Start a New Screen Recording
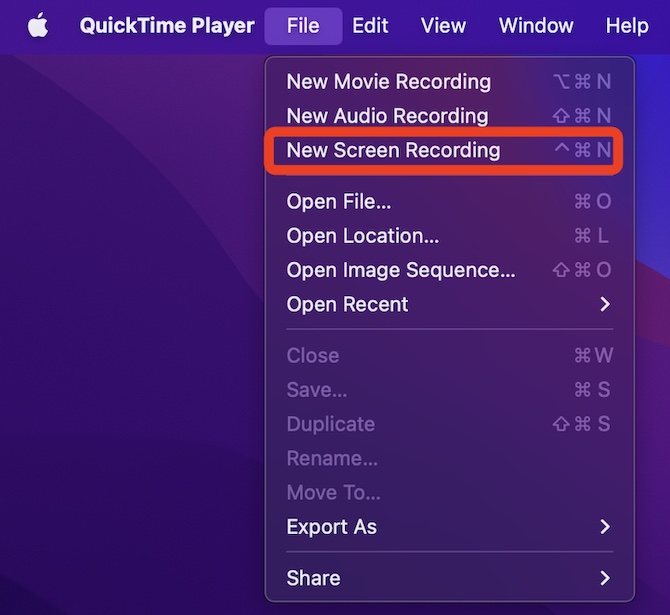Viewport: 670px width, 615px height. (x=449, y=150)
